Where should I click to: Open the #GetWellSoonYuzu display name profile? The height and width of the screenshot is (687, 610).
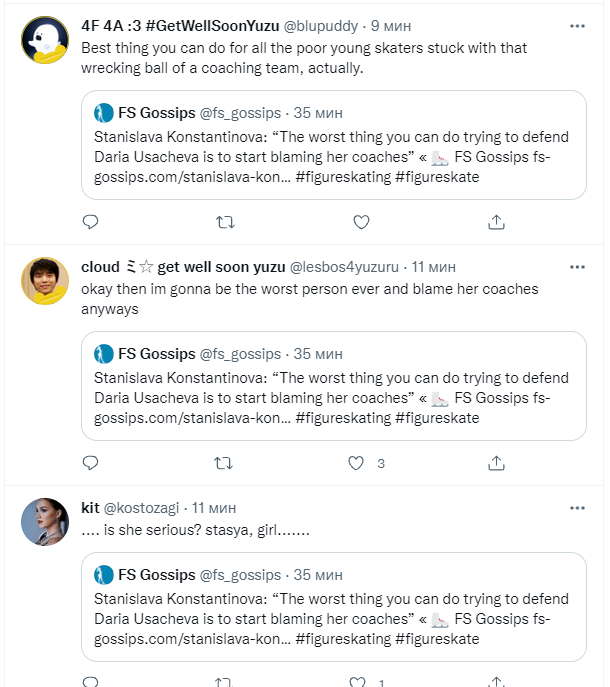click(x=180, y=26)
